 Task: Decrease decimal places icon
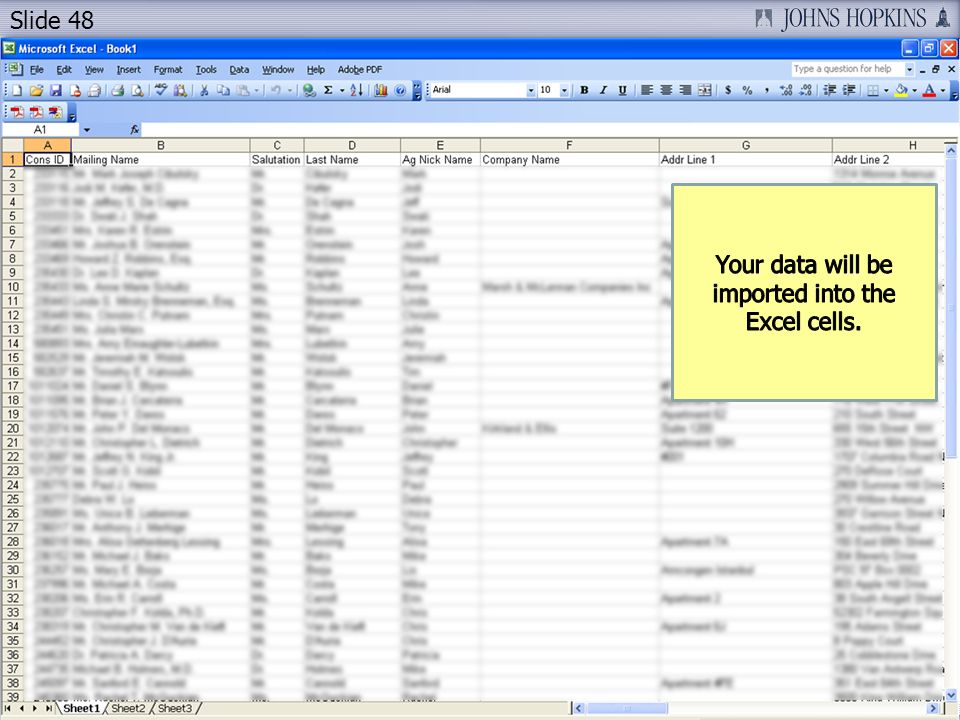click(806, 91)
